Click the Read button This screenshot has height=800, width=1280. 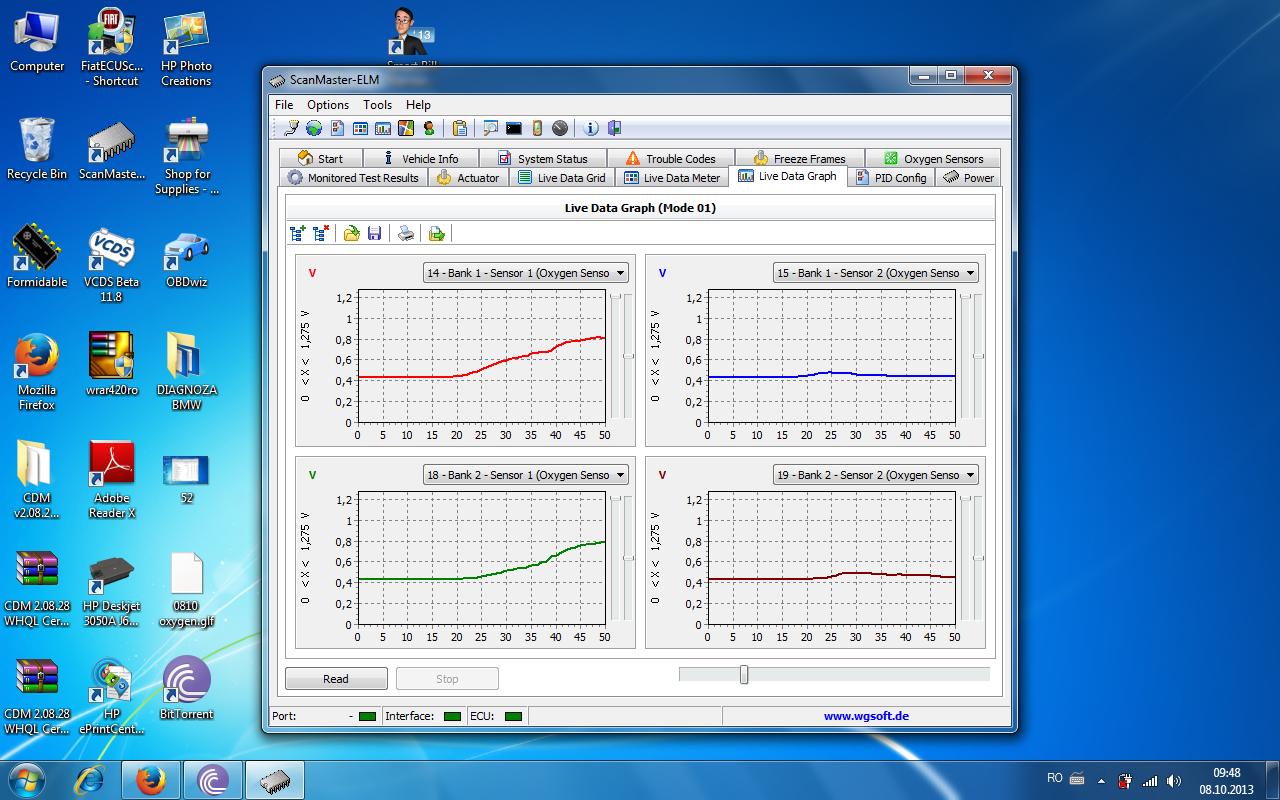336,679
